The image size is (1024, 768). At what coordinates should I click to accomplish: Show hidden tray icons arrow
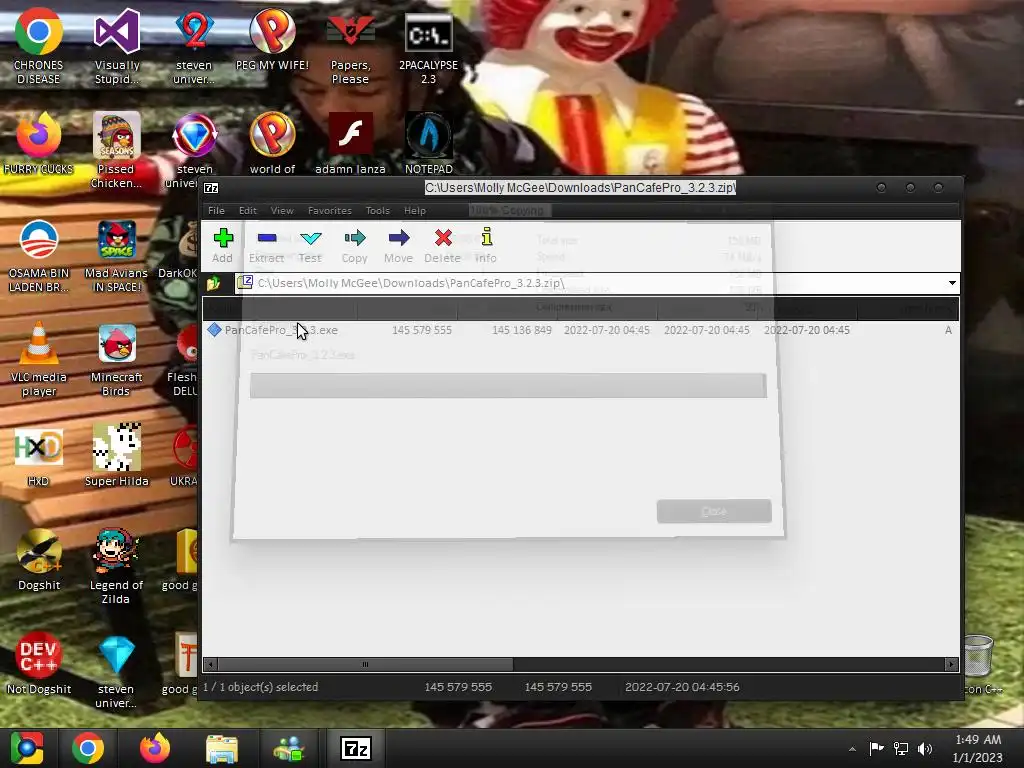click(852, 749)
